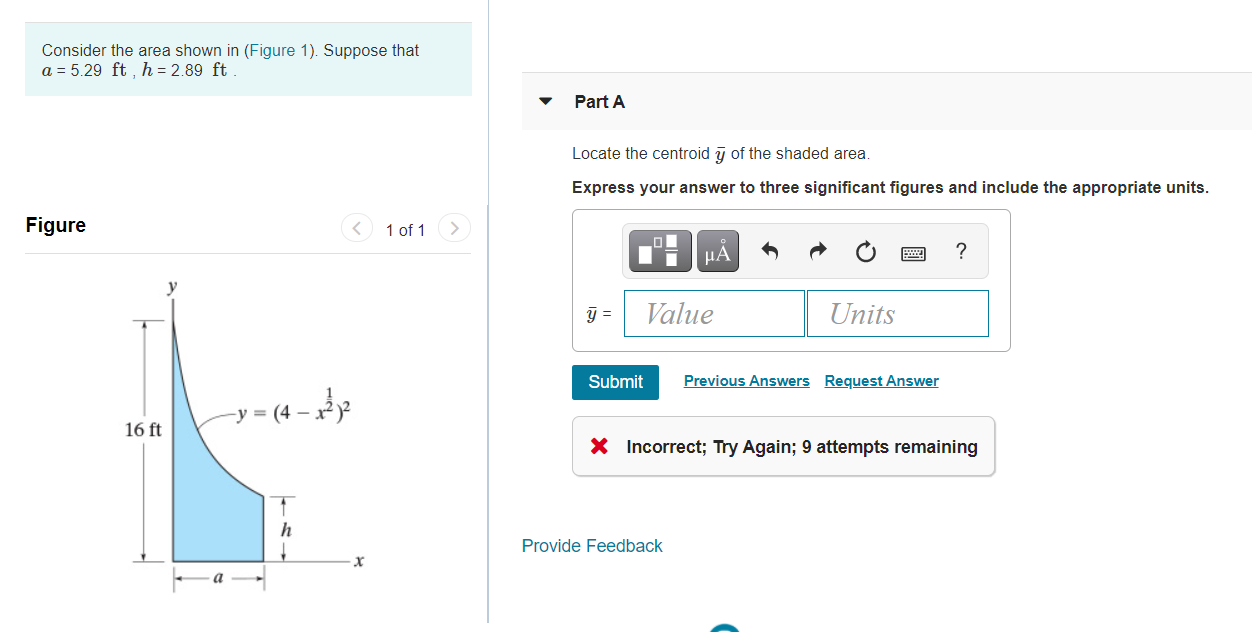Submit your answer for Part A
The width and height of the screenshot is (1252, 632).
click(x=615, y=382)
